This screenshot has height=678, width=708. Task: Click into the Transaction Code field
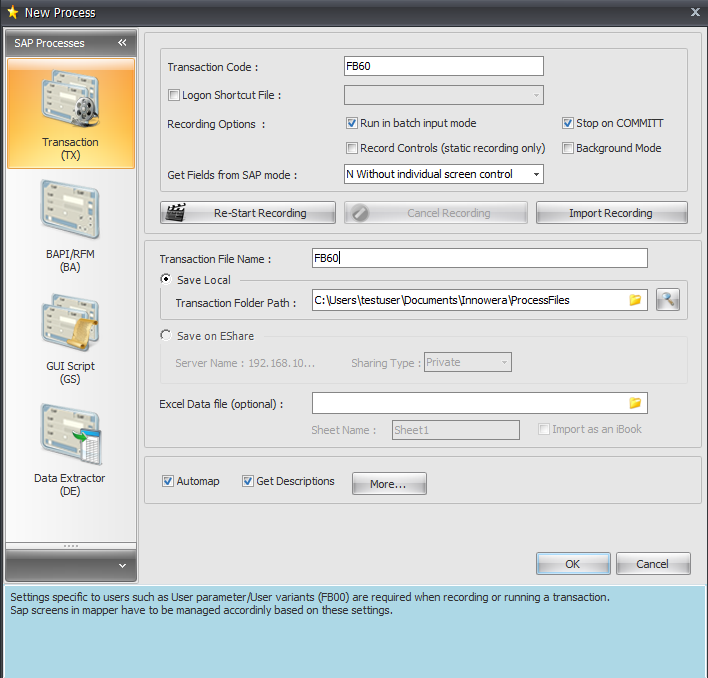[x=443, y=66]
